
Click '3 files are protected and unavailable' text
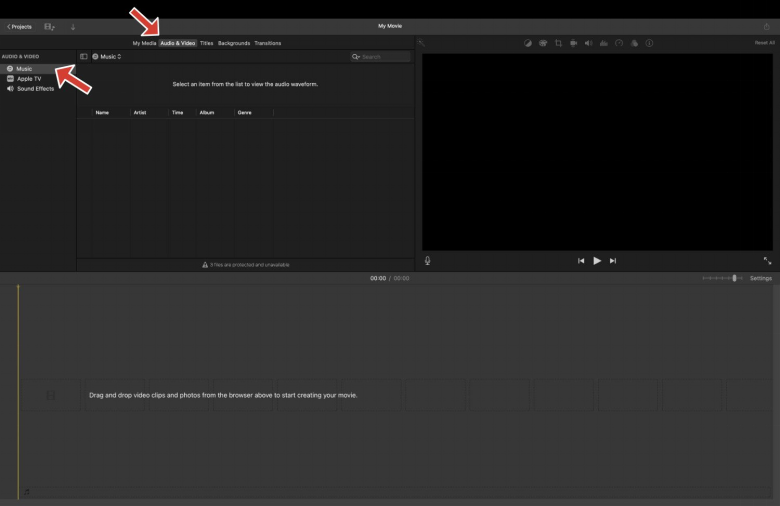[x=250, y=265]
